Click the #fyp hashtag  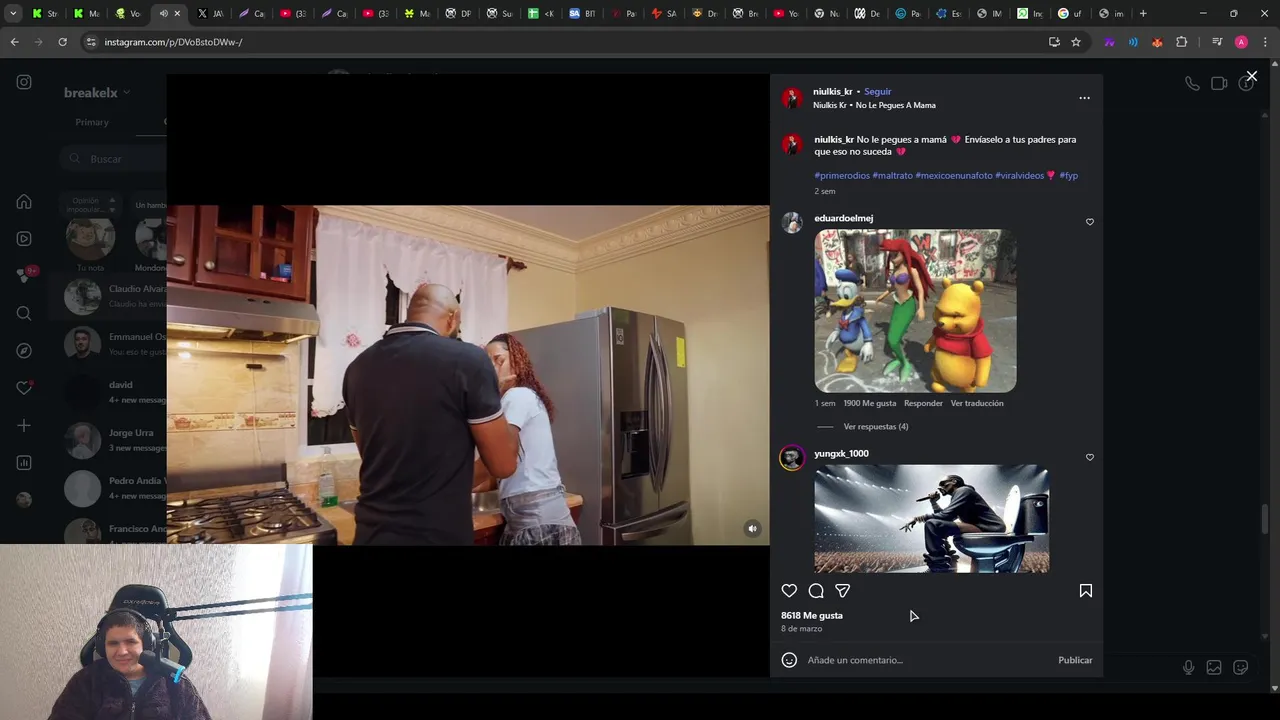point(1068,176)
